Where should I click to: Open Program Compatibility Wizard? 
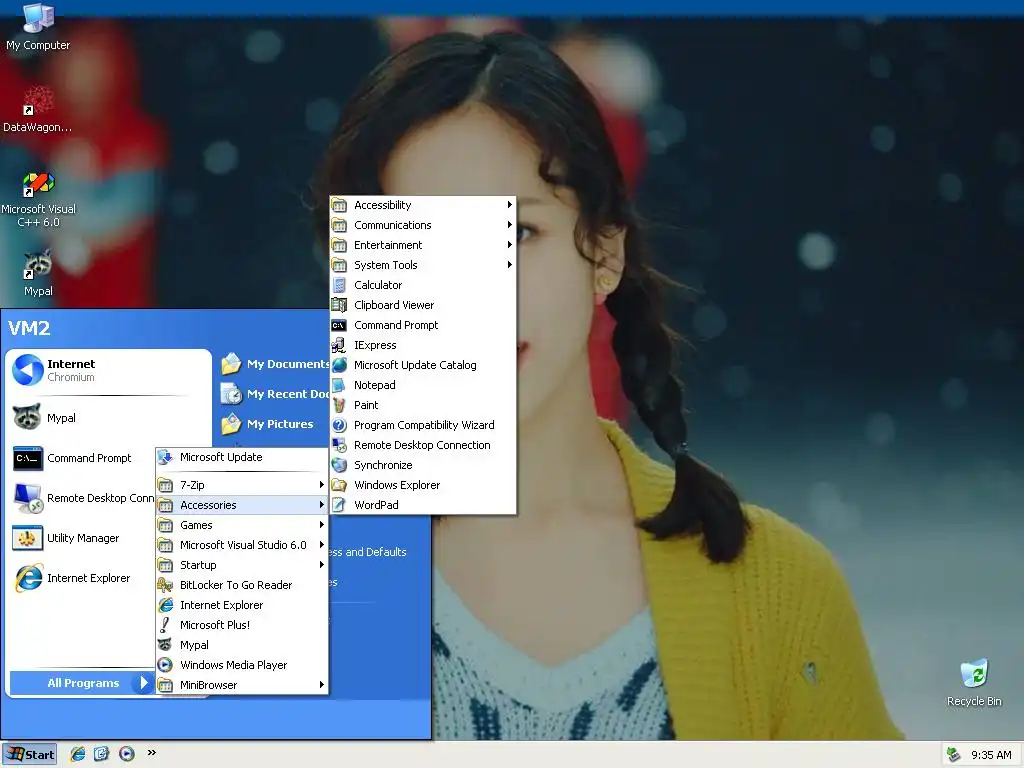[423, 425]
